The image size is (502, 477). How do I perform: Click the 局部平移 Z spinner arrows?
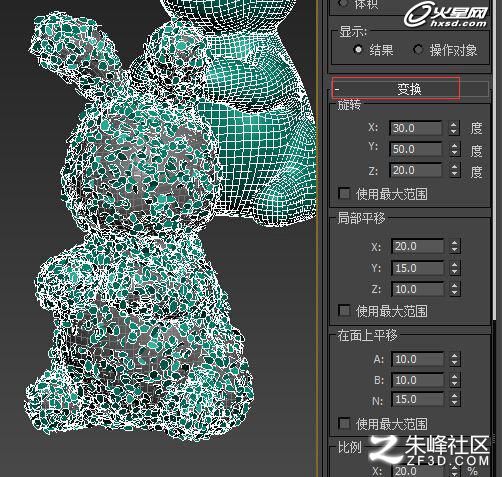click(455, 289)
